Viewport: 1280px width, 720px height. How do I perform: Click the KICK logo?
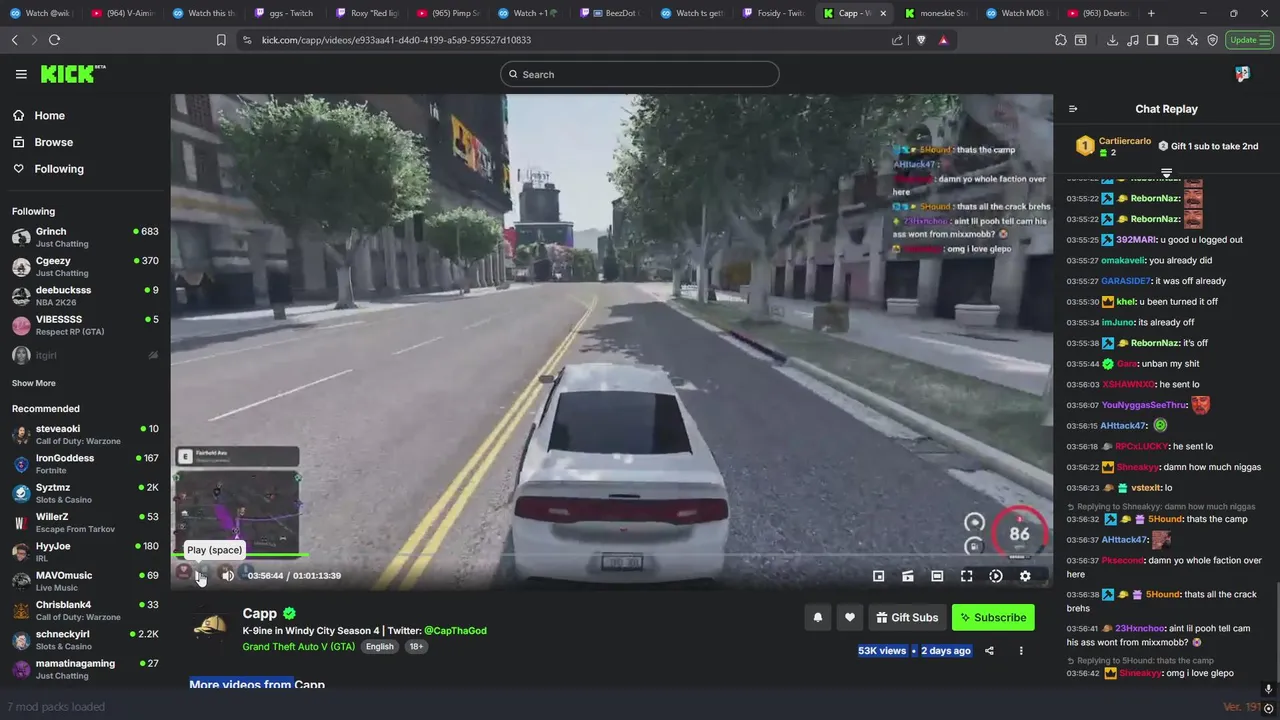[72, 74]
